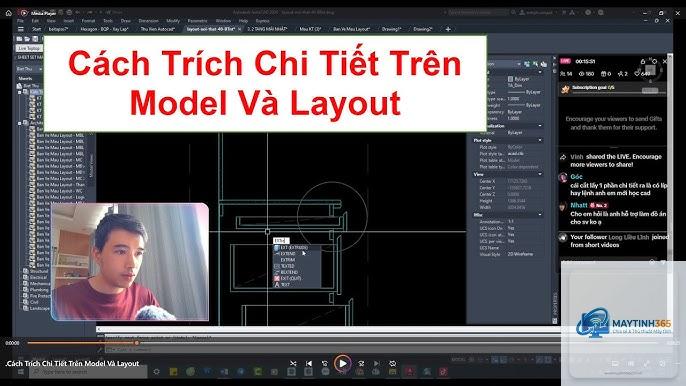Collapse the Visualization properties section

540,126
